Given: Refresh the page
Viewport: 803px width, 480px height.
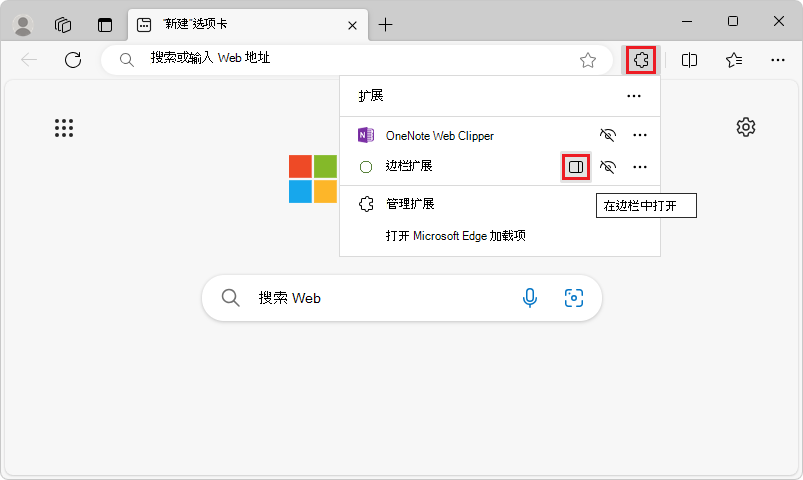Looking at the screenshot, I should pyautogui.click(x=73, y=60).
